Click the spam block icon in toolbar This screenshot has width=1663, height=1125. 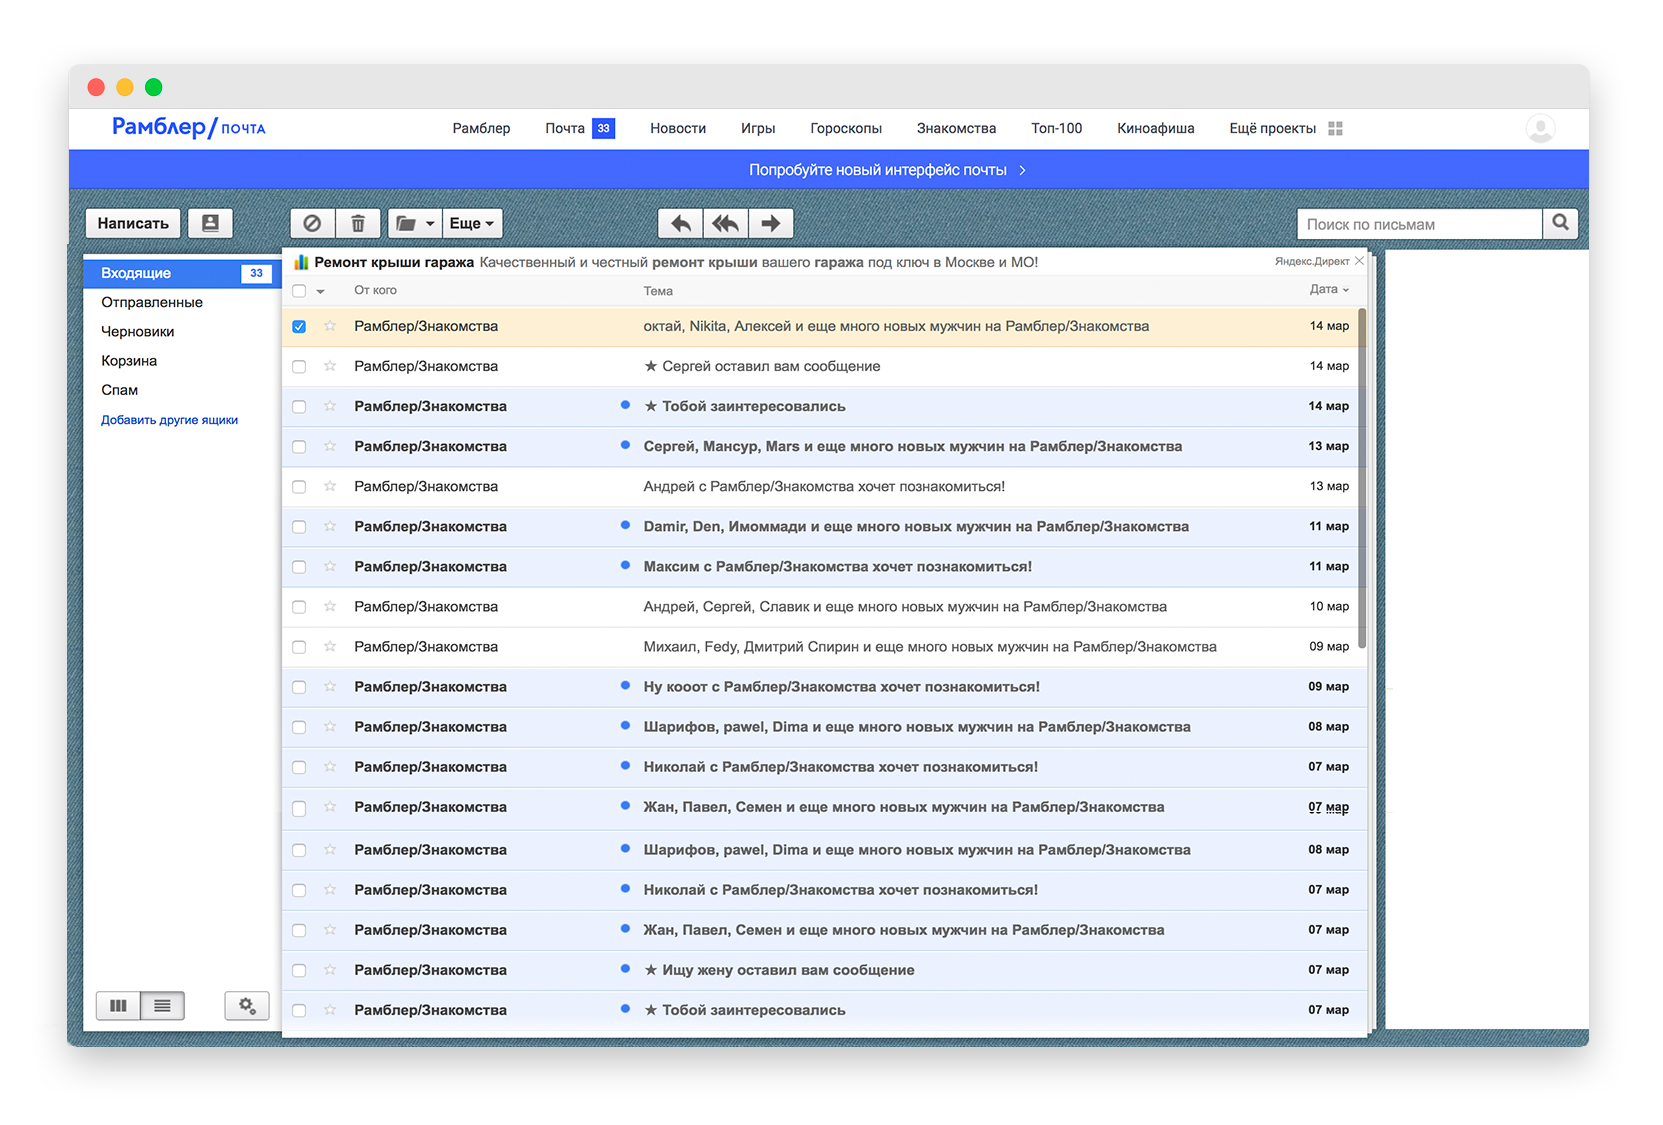tap(312, 223)
